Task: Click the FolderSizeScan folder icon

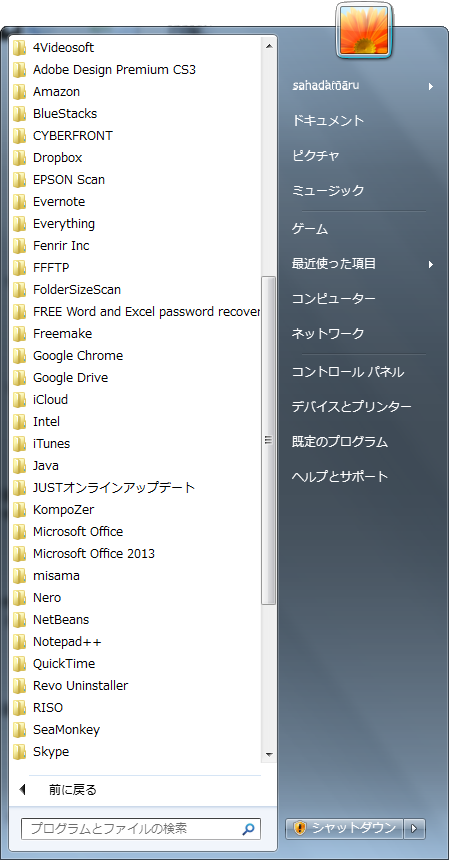Action: tap(19, 290)
